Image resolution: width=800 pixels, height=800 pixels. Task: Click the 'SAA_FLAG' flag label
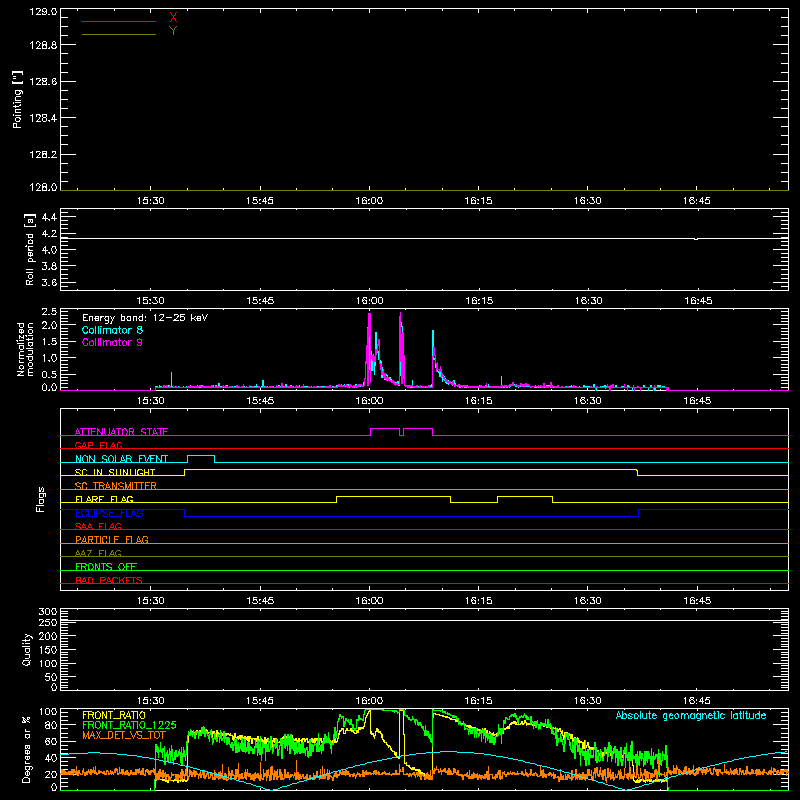pos(98,526)
